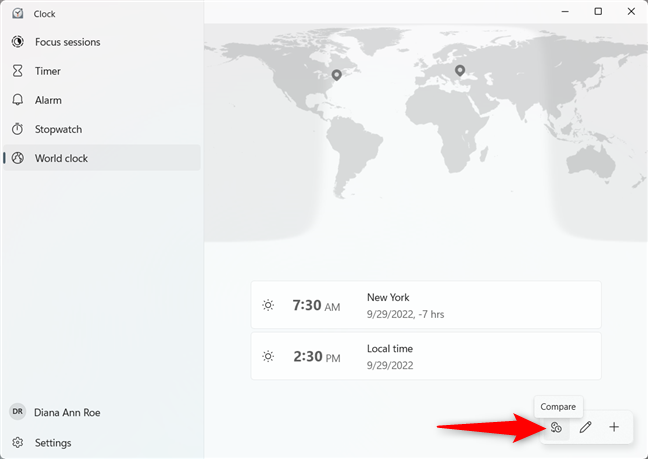
Task: Click the Settings gear icon
Action: coord(18,442)
